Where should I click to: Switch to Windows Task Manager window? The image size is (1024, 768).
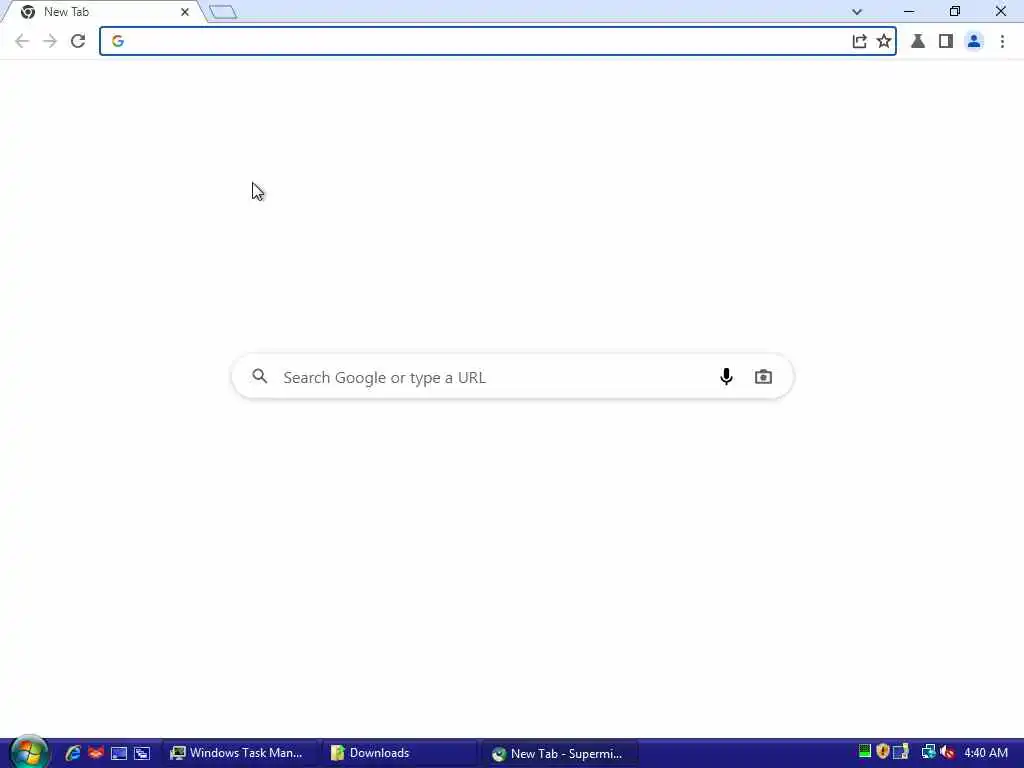click(x=240, y=753)
